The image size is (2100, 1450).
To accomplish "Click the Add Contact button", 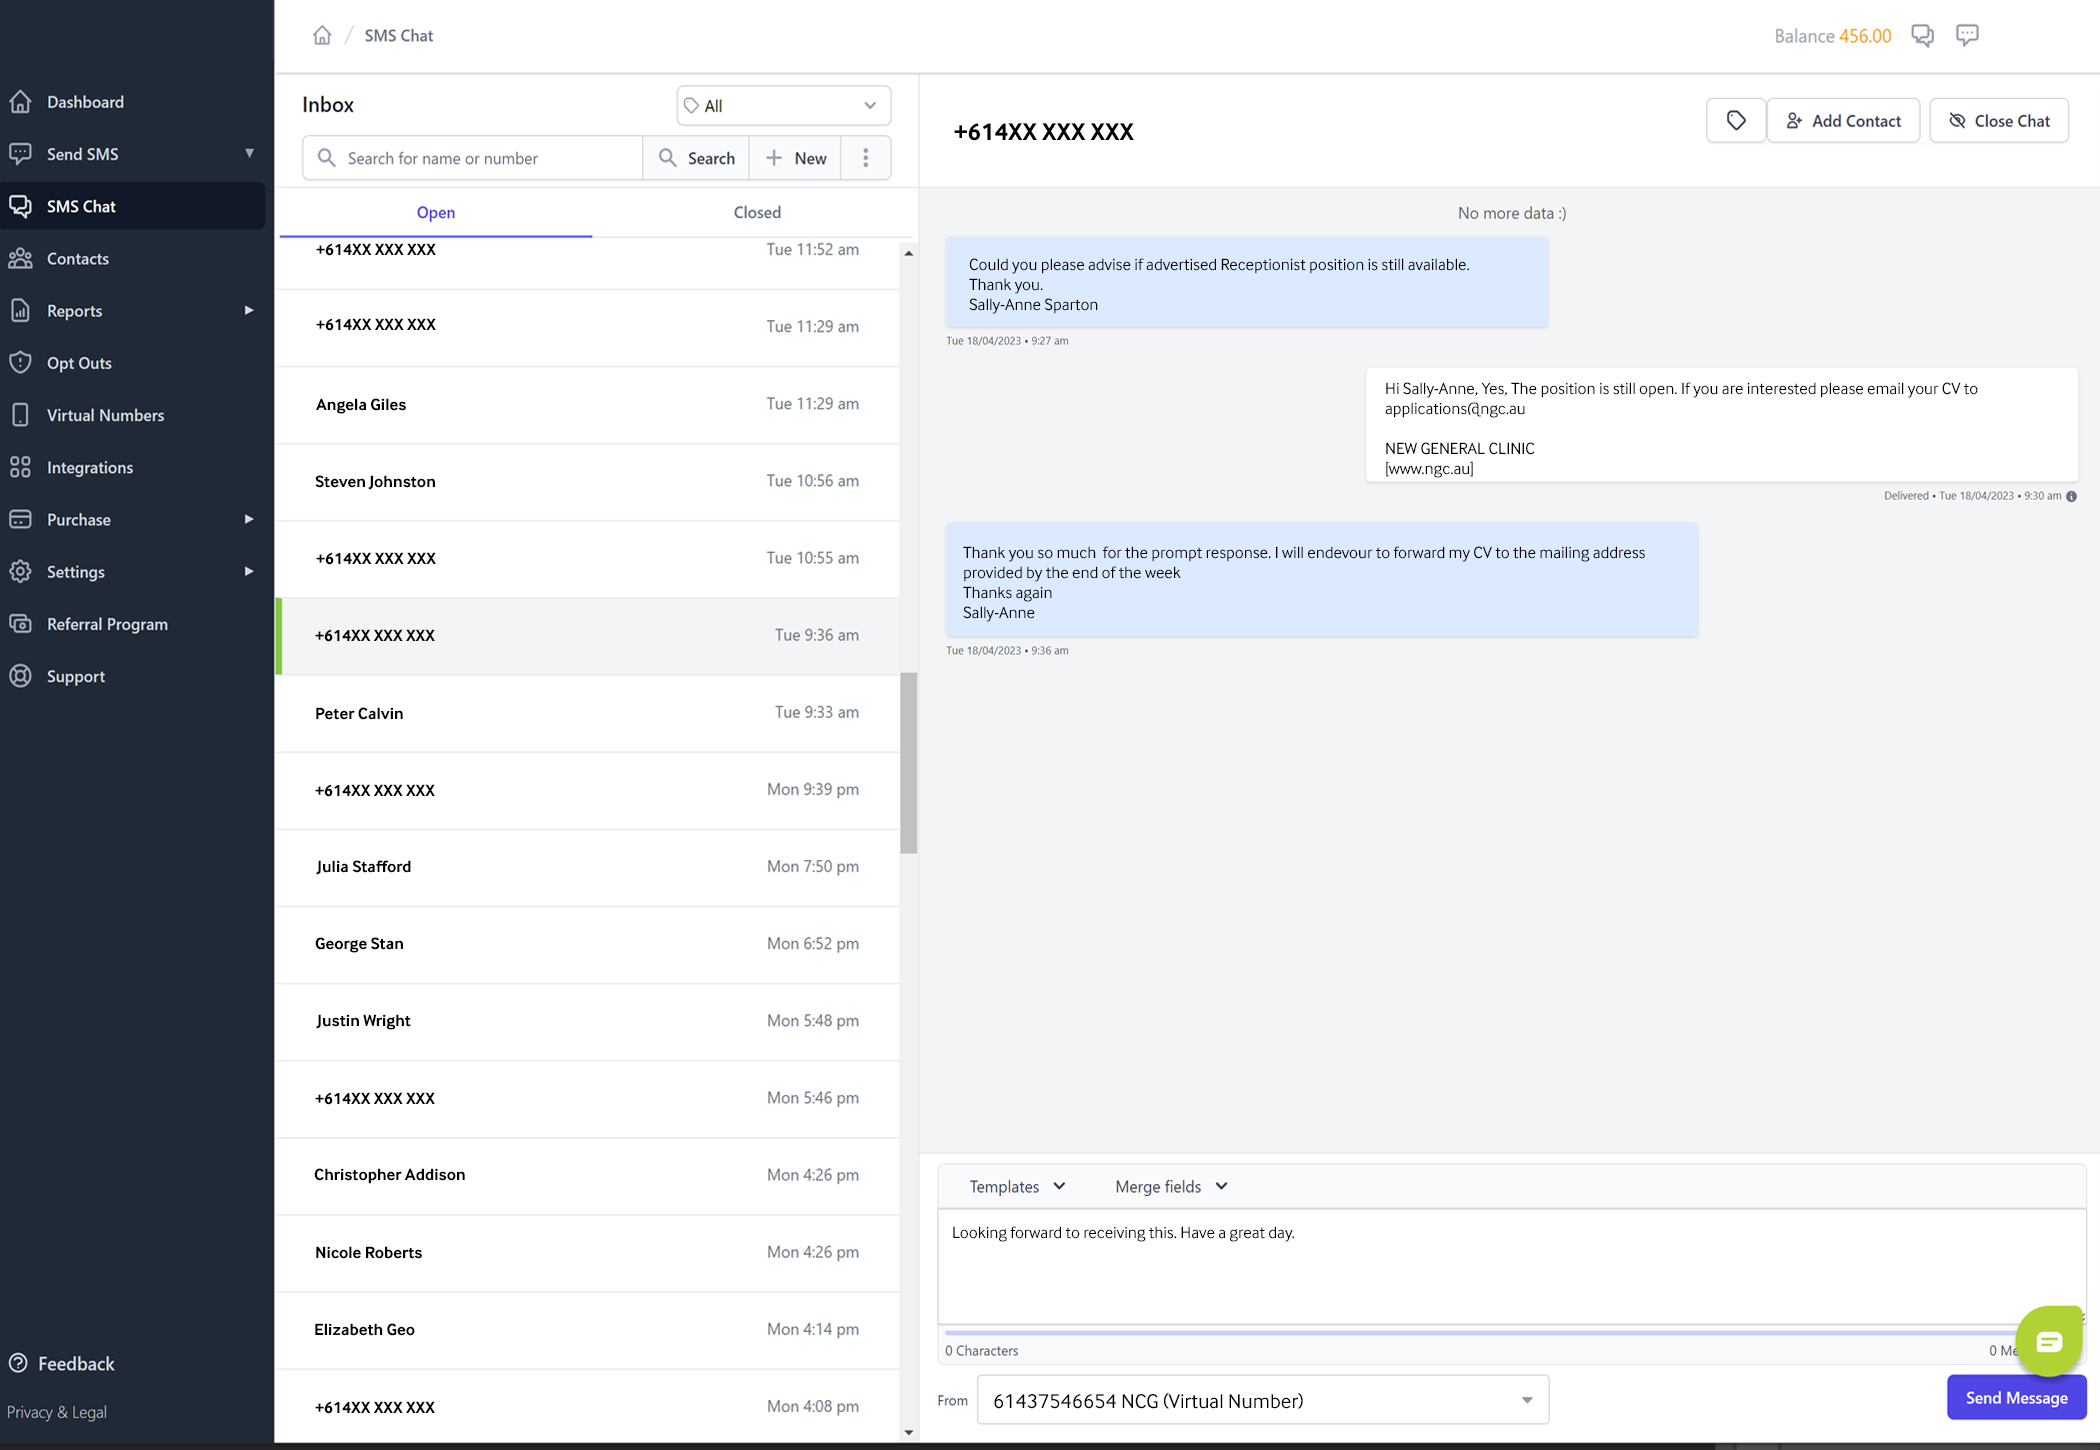I will coord(1843,121).
